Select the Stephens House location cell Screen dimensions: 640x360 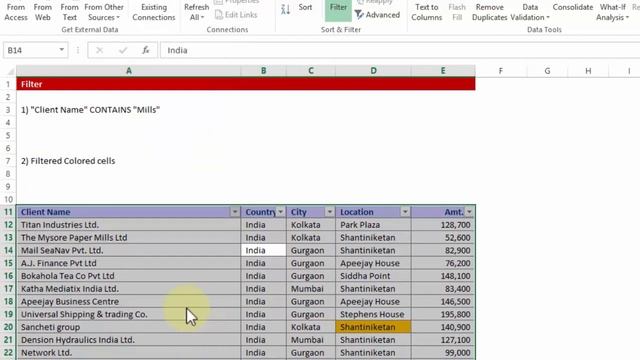pos(373,314)
